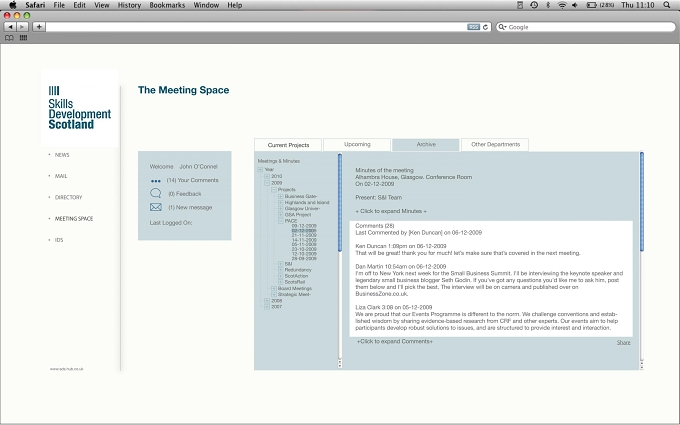Image resolution: width=680 pixels, height=425 pixels.
Task: Open the History menu
Action: [x=129, y=5]
